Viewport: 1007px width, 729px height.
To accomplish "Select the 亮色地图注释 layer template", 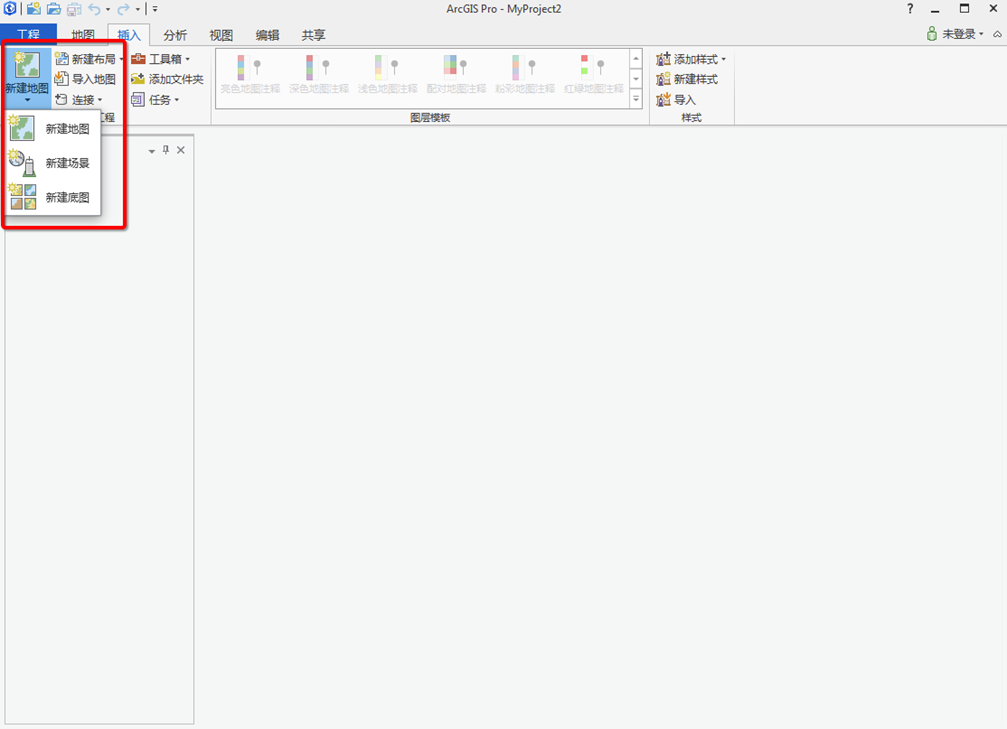I will [250, 75].
